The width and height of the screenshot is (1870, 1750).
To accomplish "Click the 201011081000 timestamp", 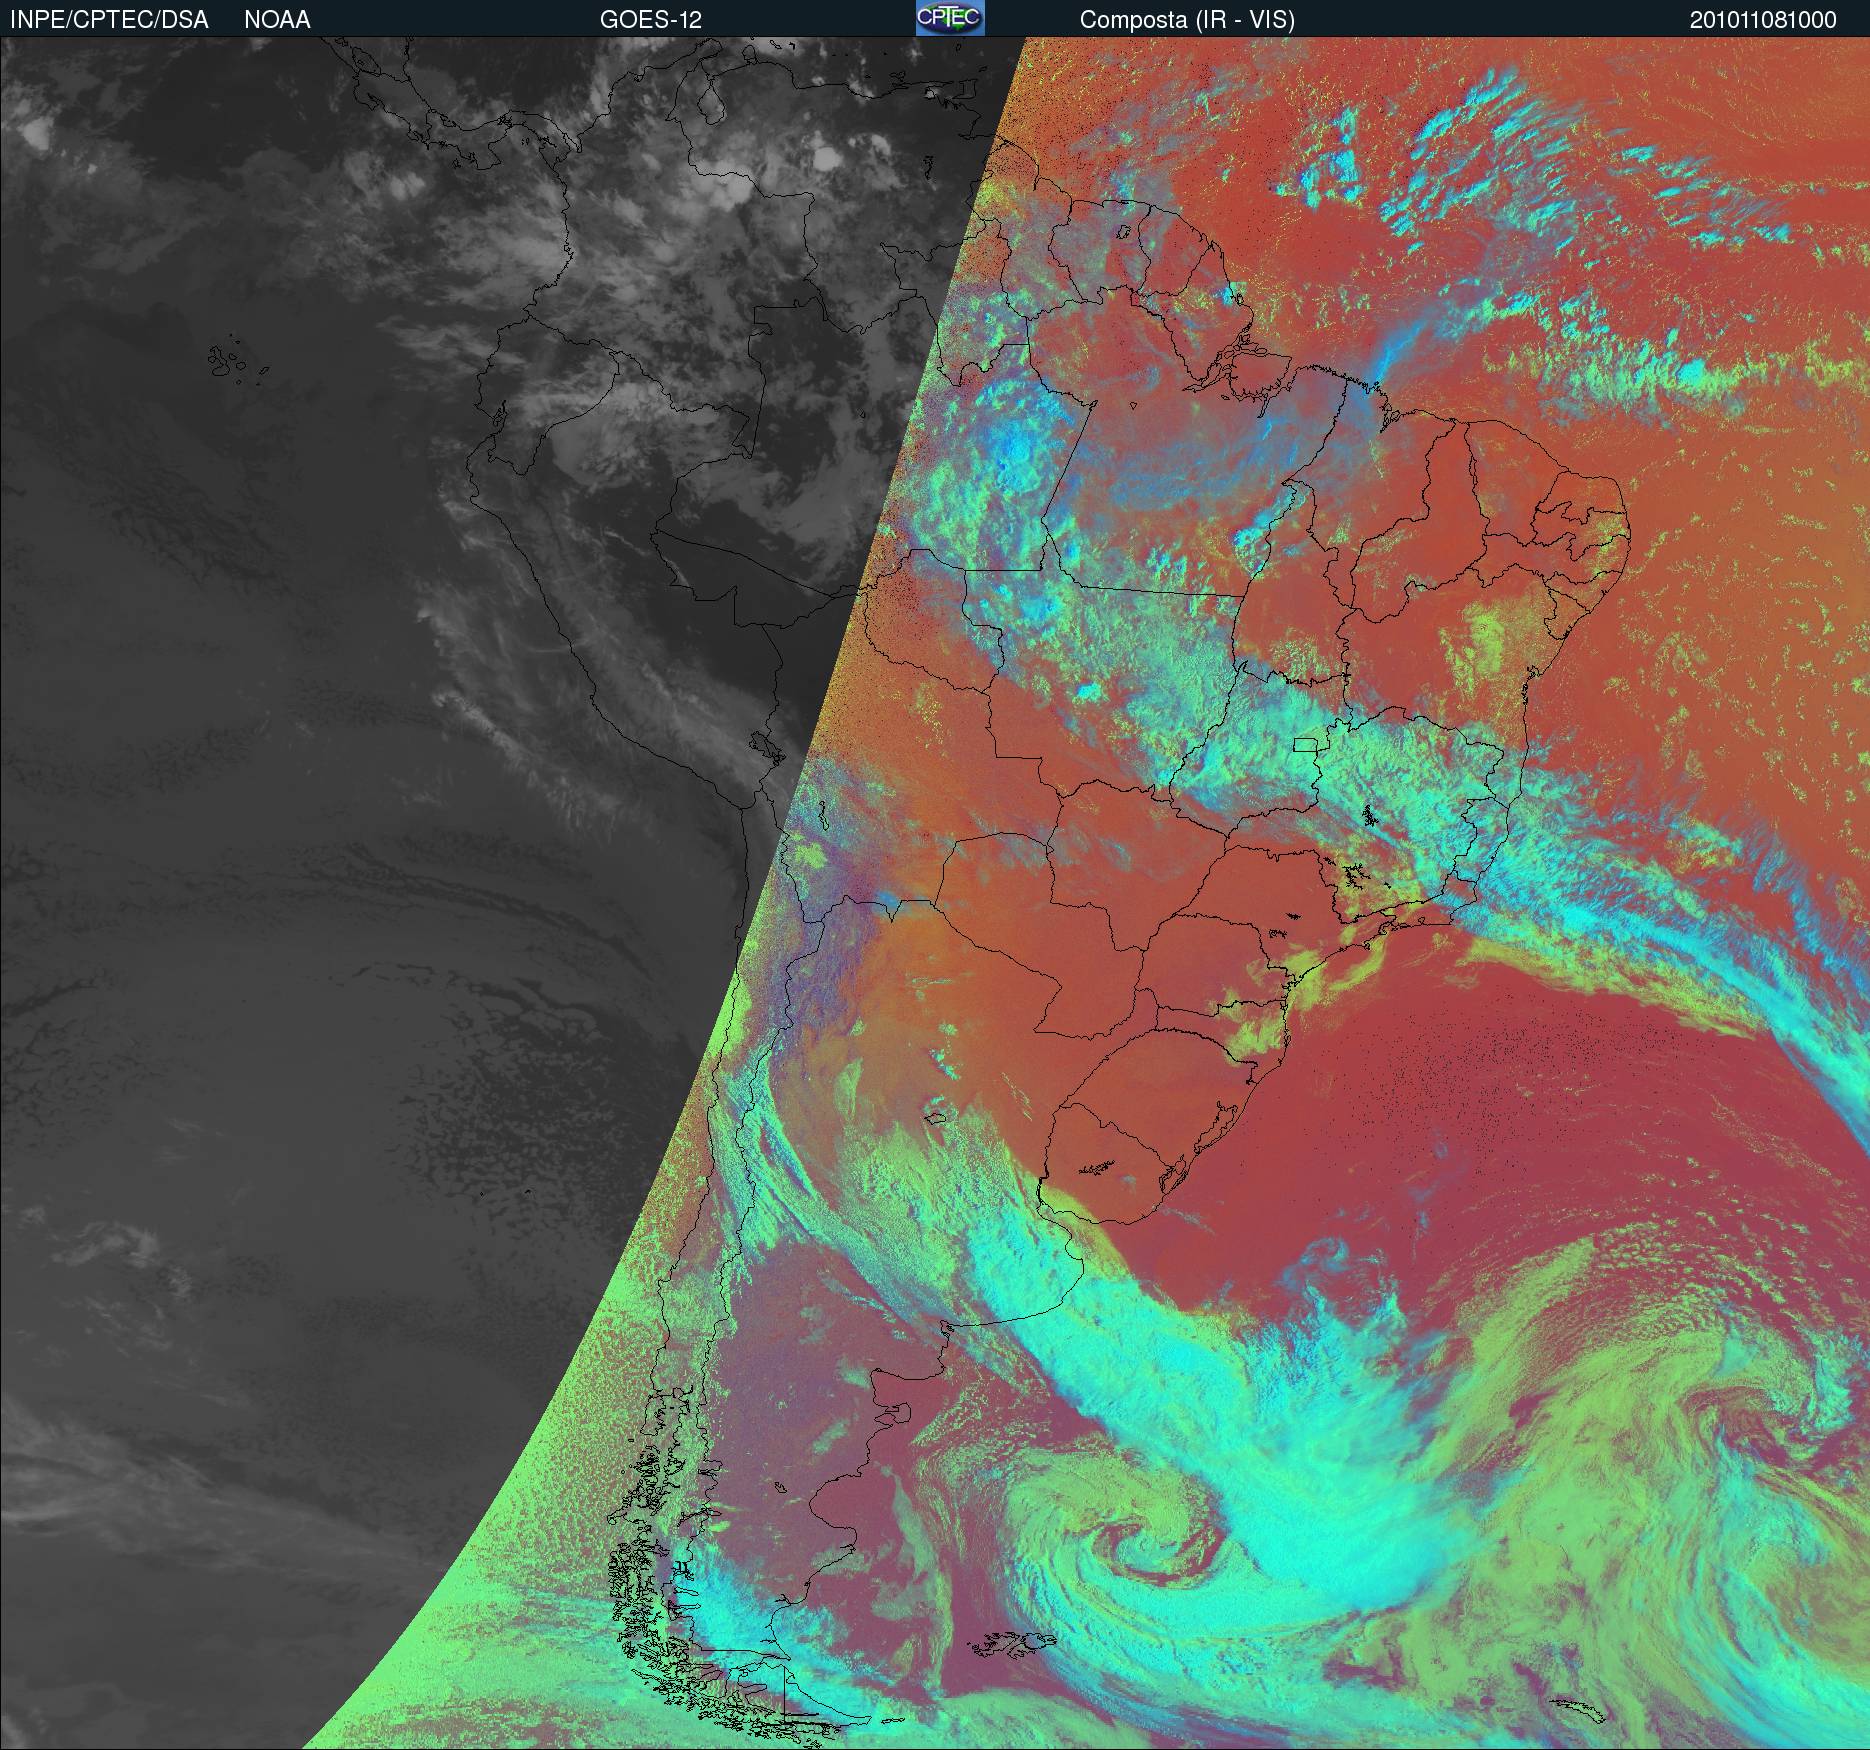I will point(1763,20).
